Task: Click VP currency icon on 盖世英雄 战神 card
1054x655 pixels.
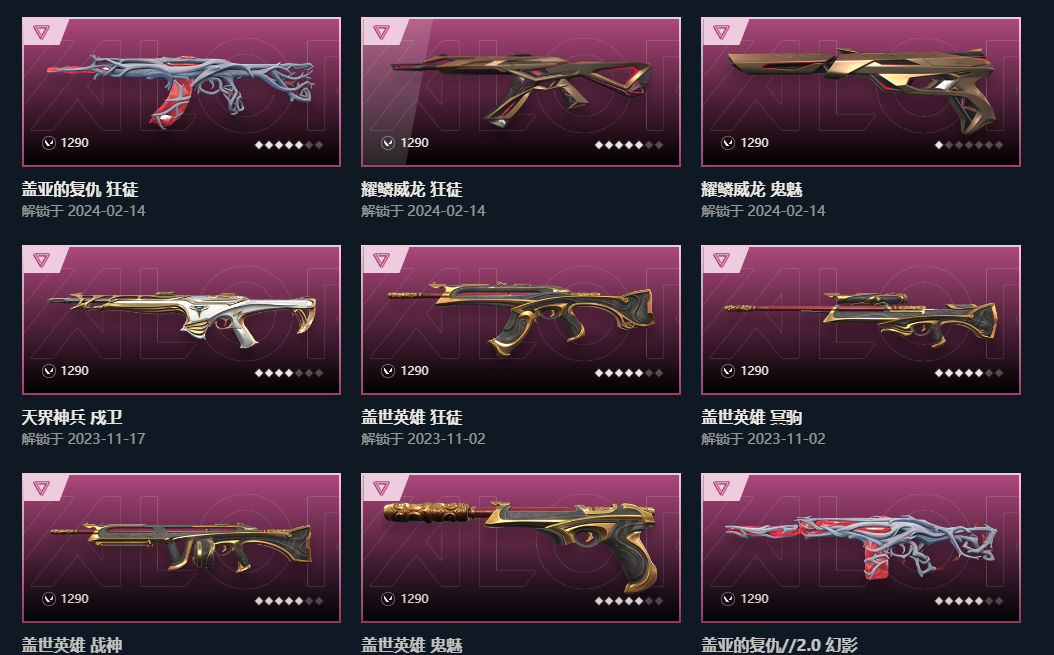Action: (48, 599)
